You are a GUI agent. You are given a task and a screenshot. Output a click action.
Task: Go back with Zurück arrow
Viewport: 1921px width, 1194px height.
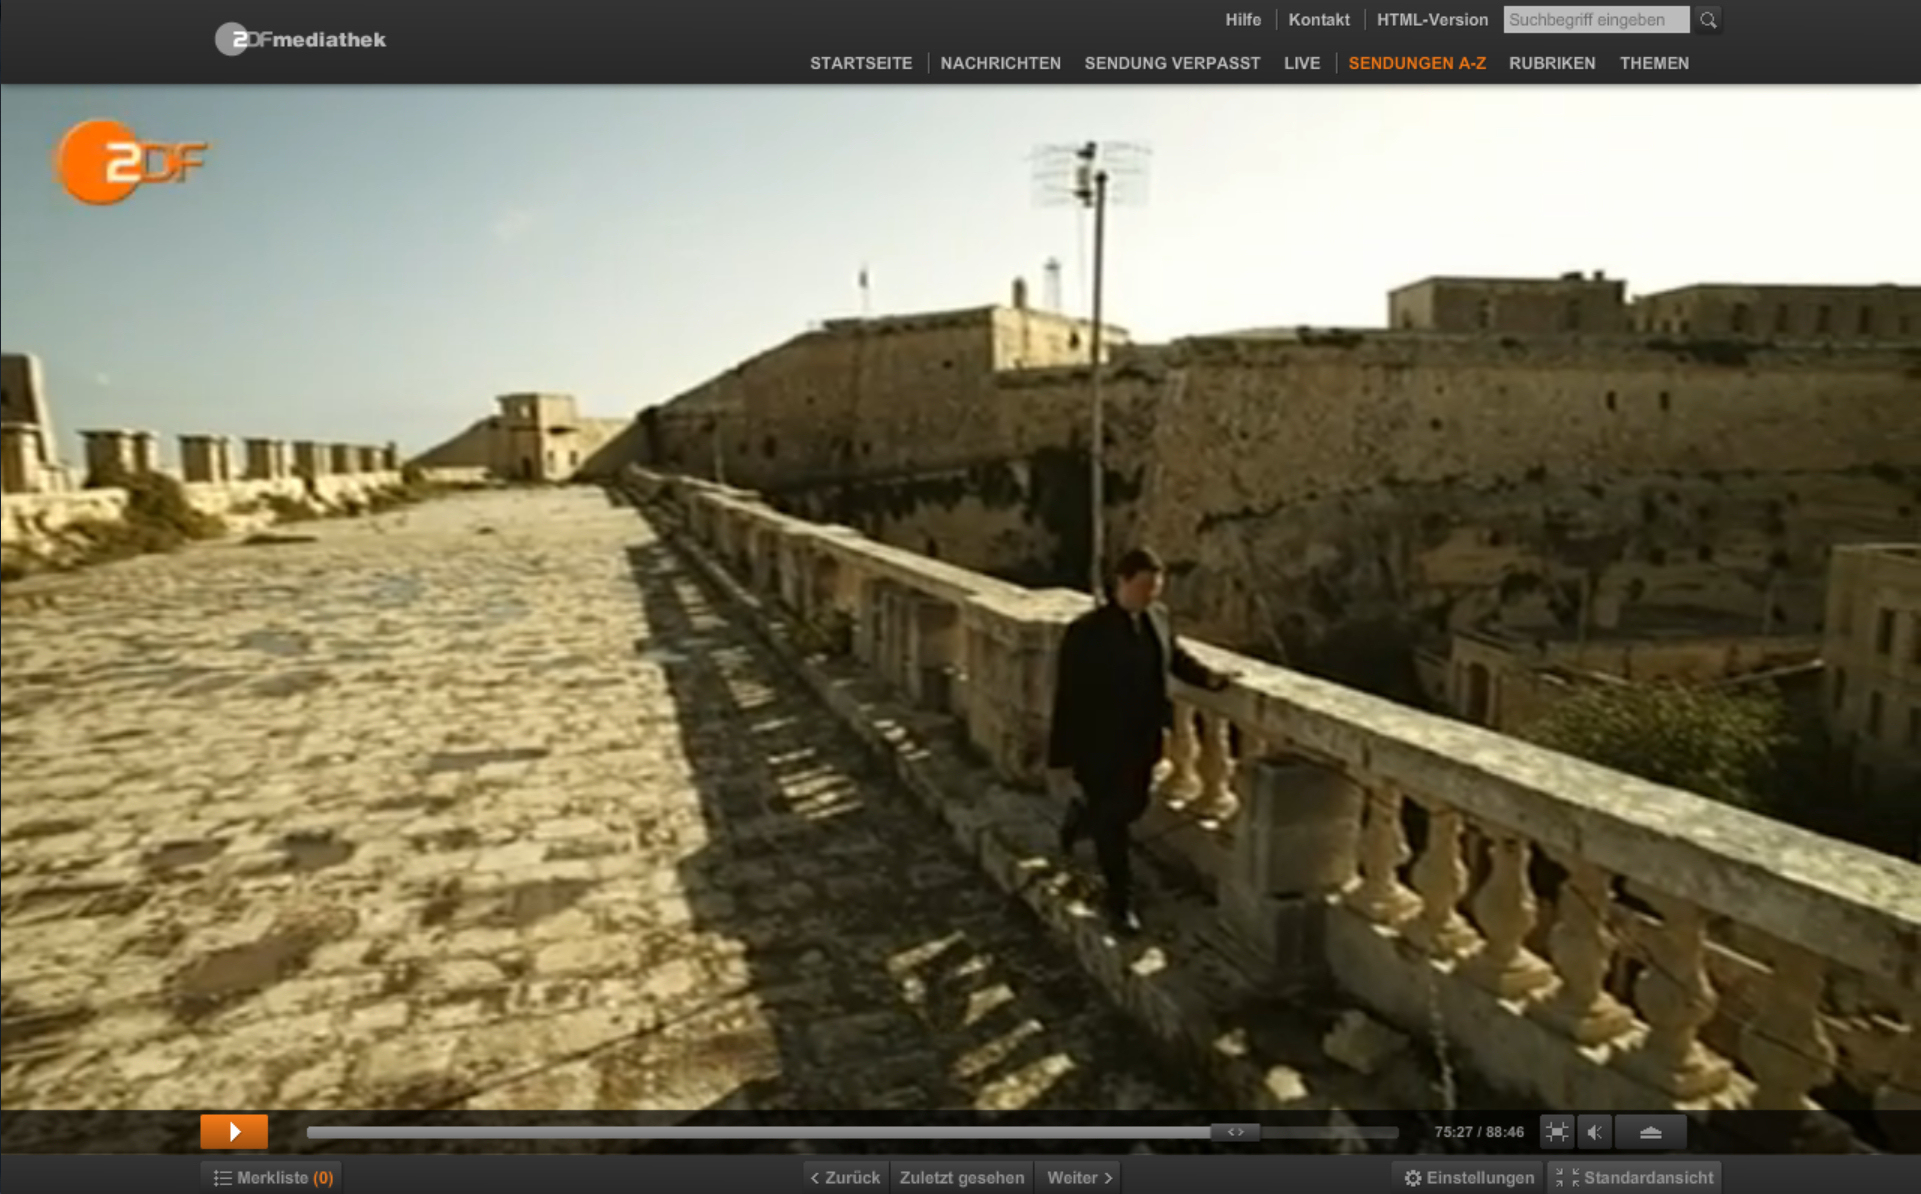845,1178
